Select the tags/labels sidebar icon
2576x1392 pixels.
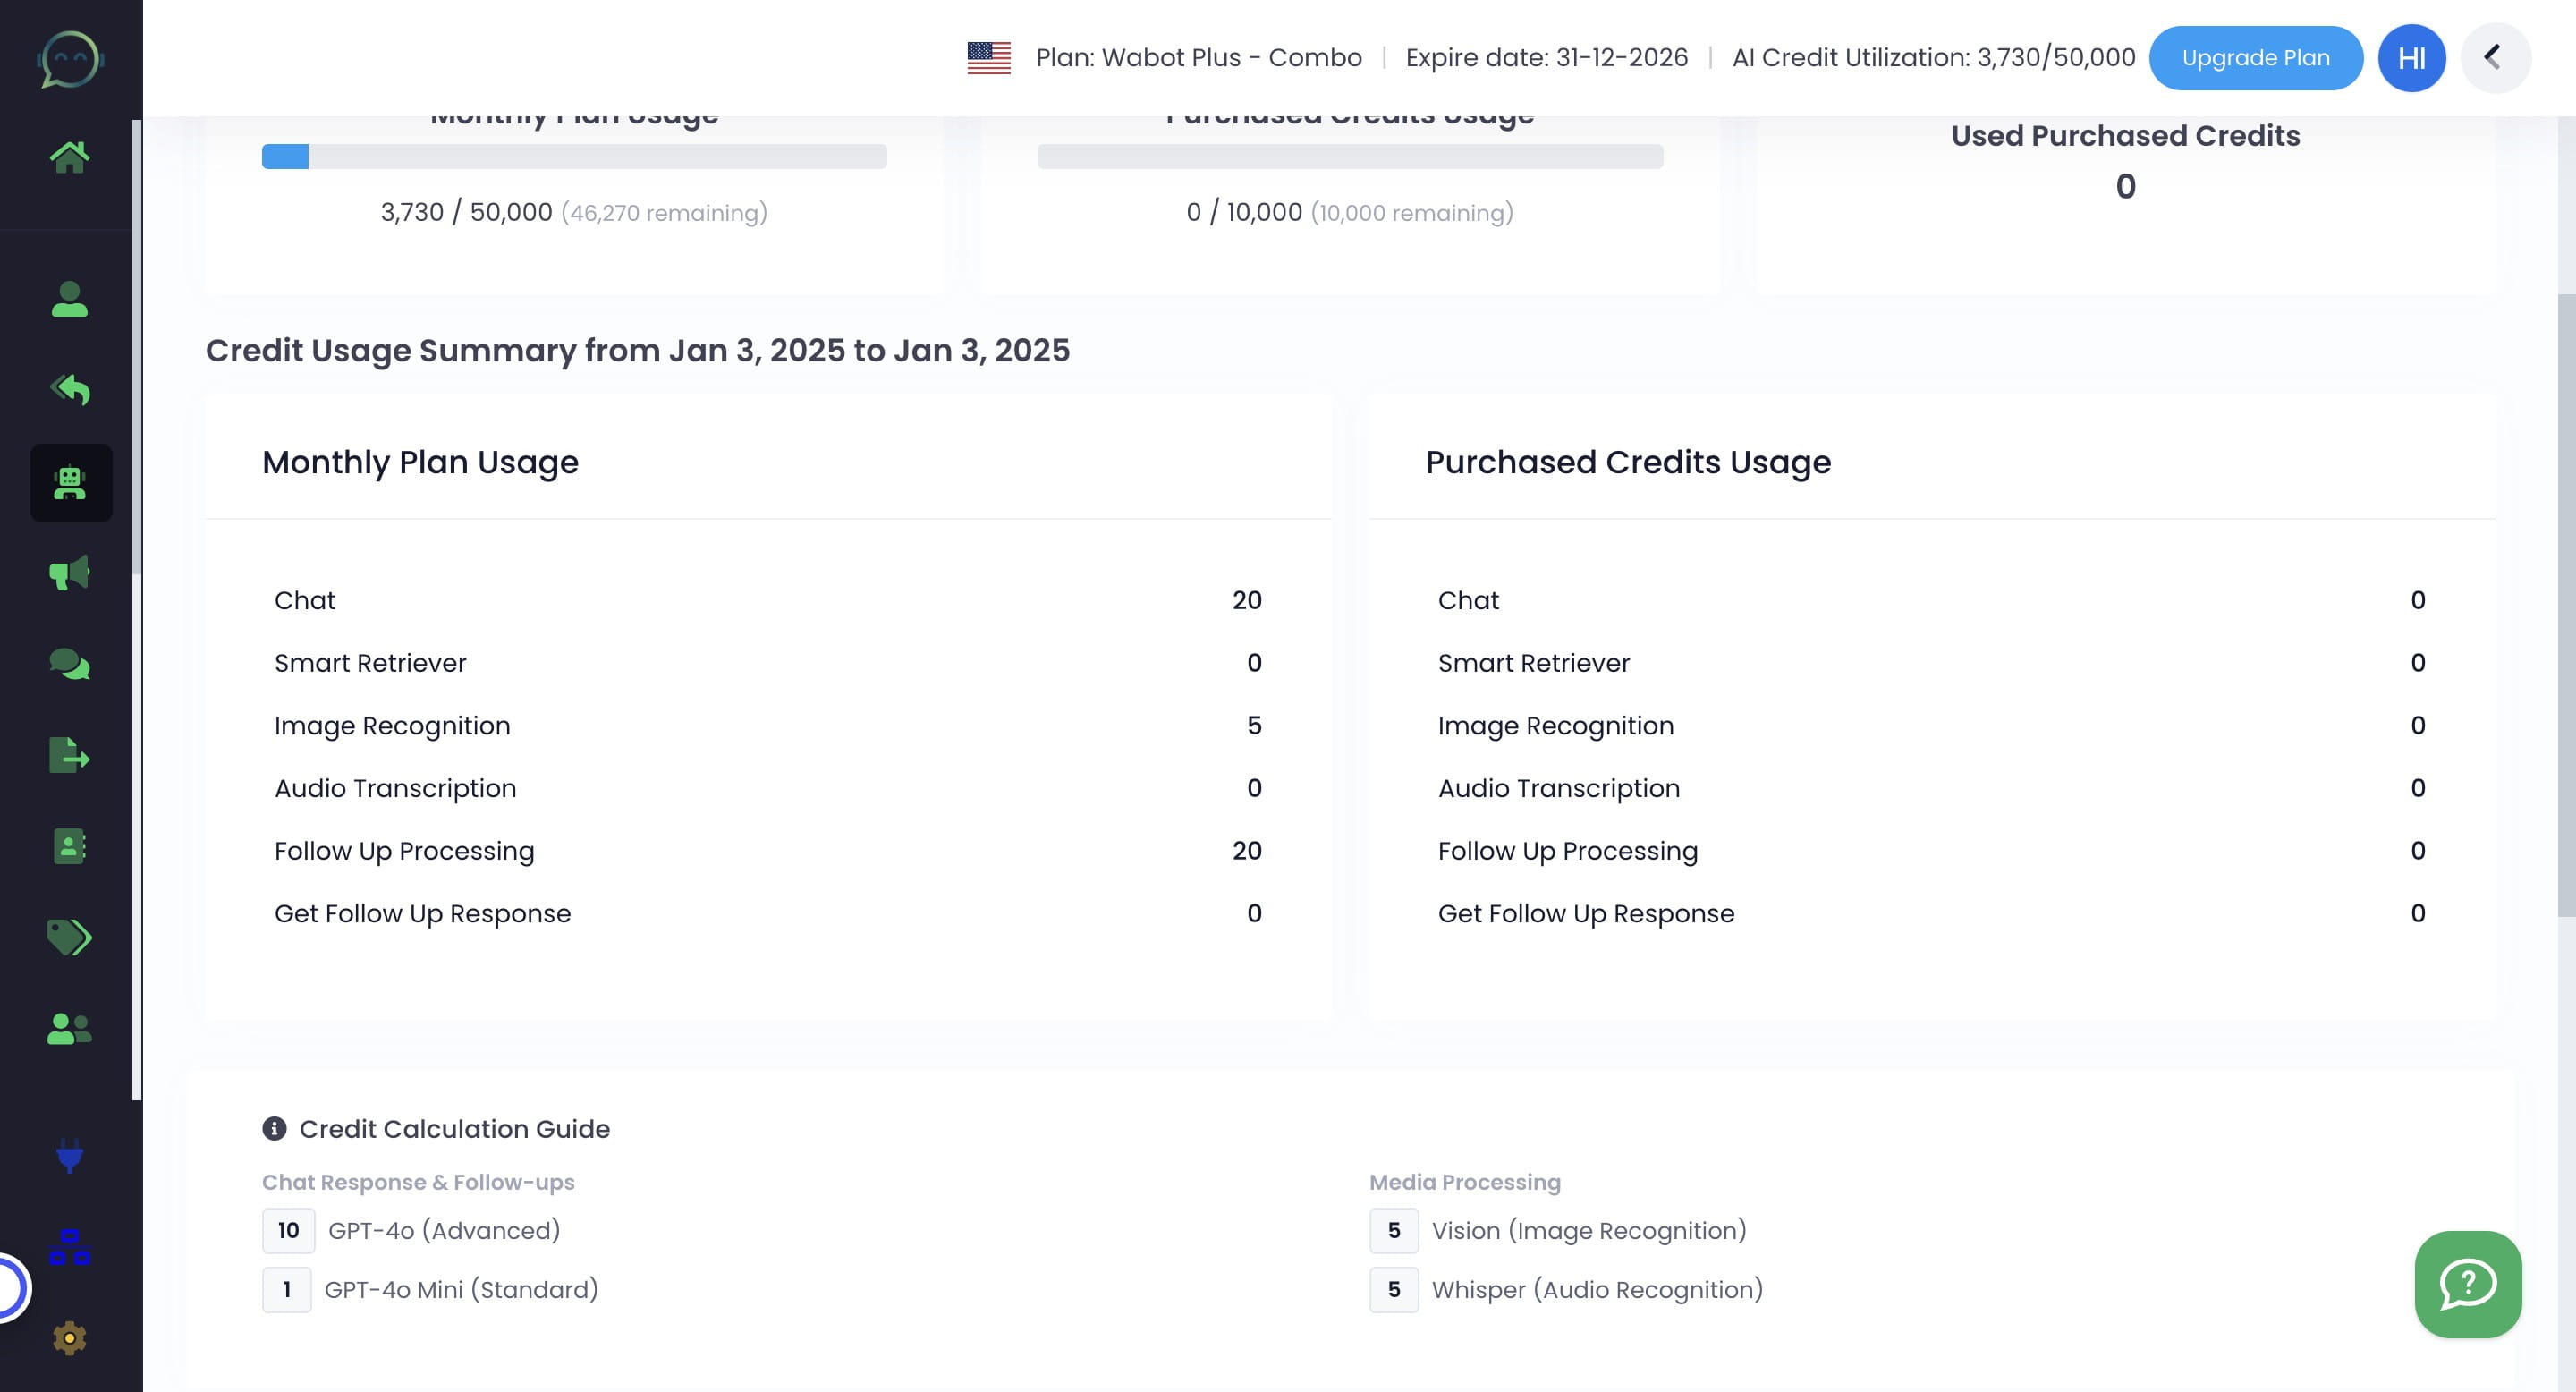pos(69,938)
